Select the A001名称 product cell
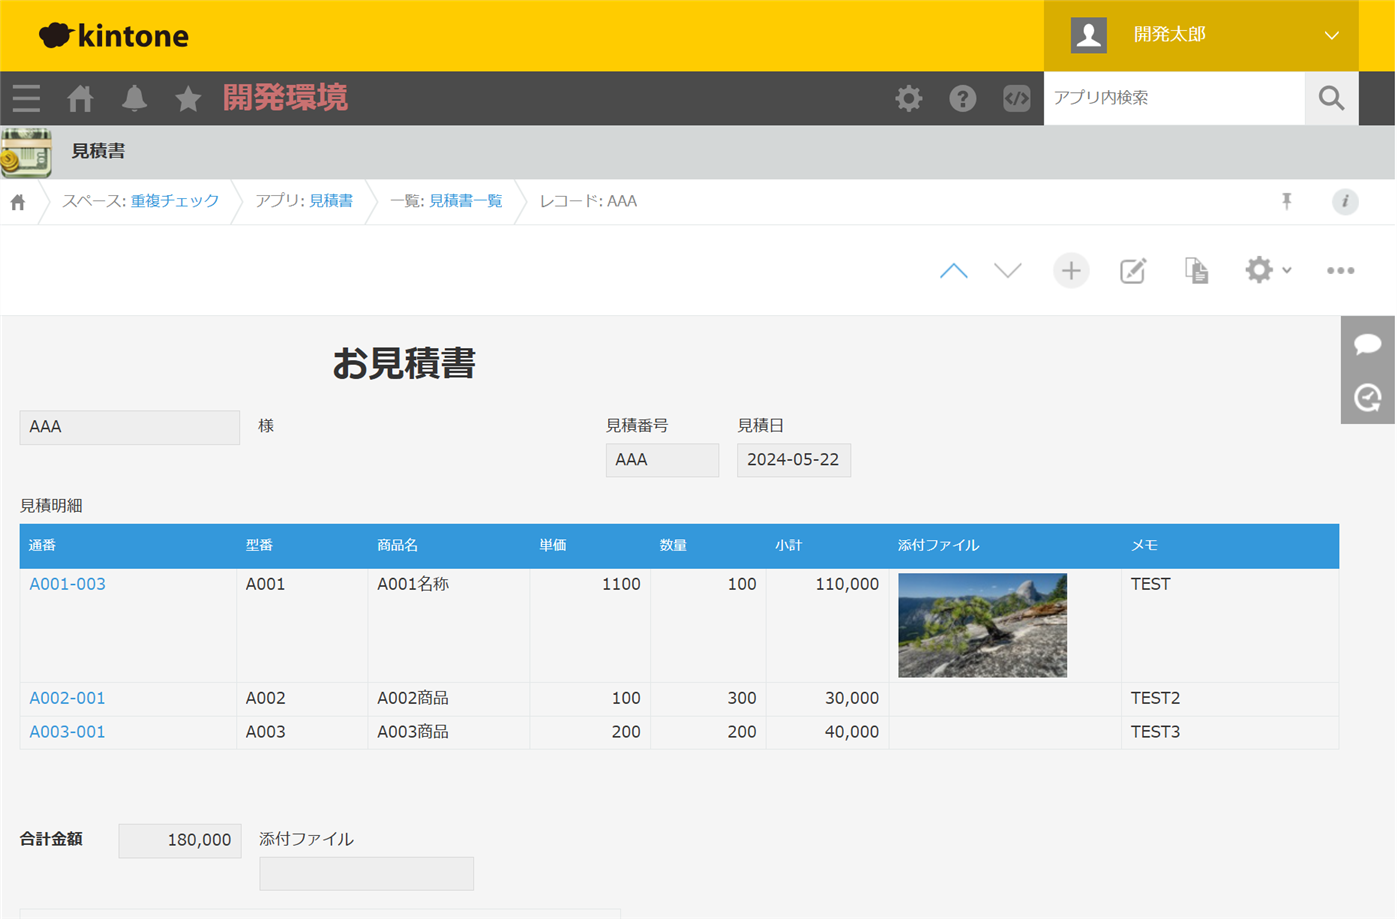This screenshot has width=1397, height=919. click(448, 626)
